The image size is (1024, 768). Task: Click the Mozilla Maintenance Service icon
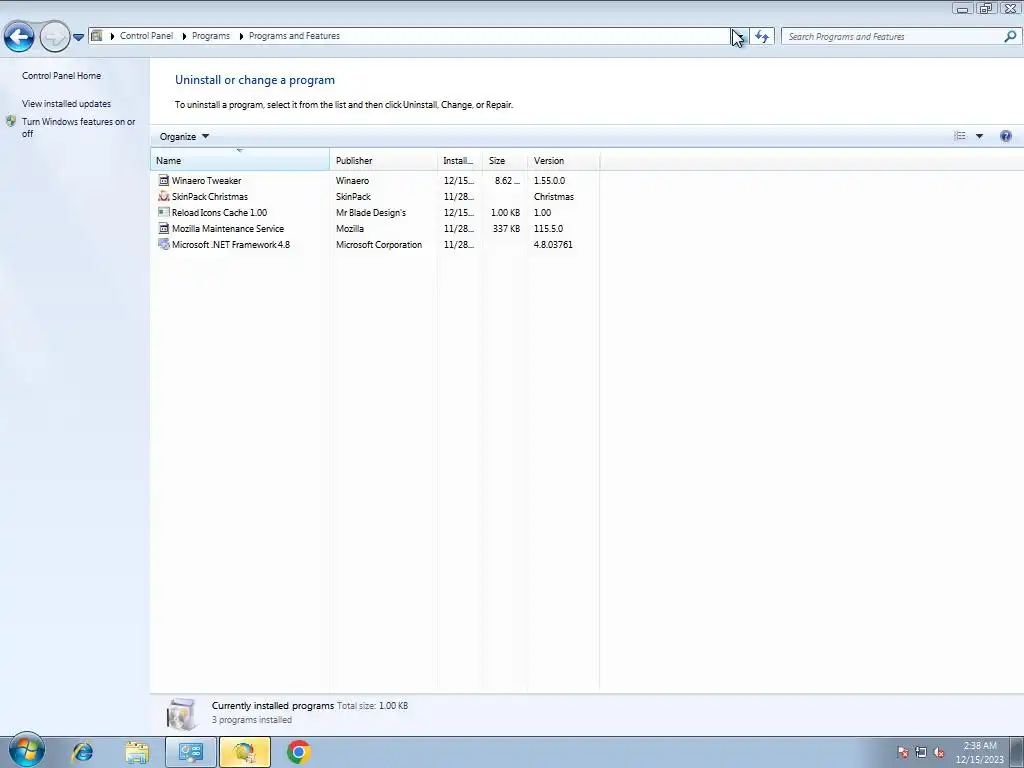click(163, 228)
